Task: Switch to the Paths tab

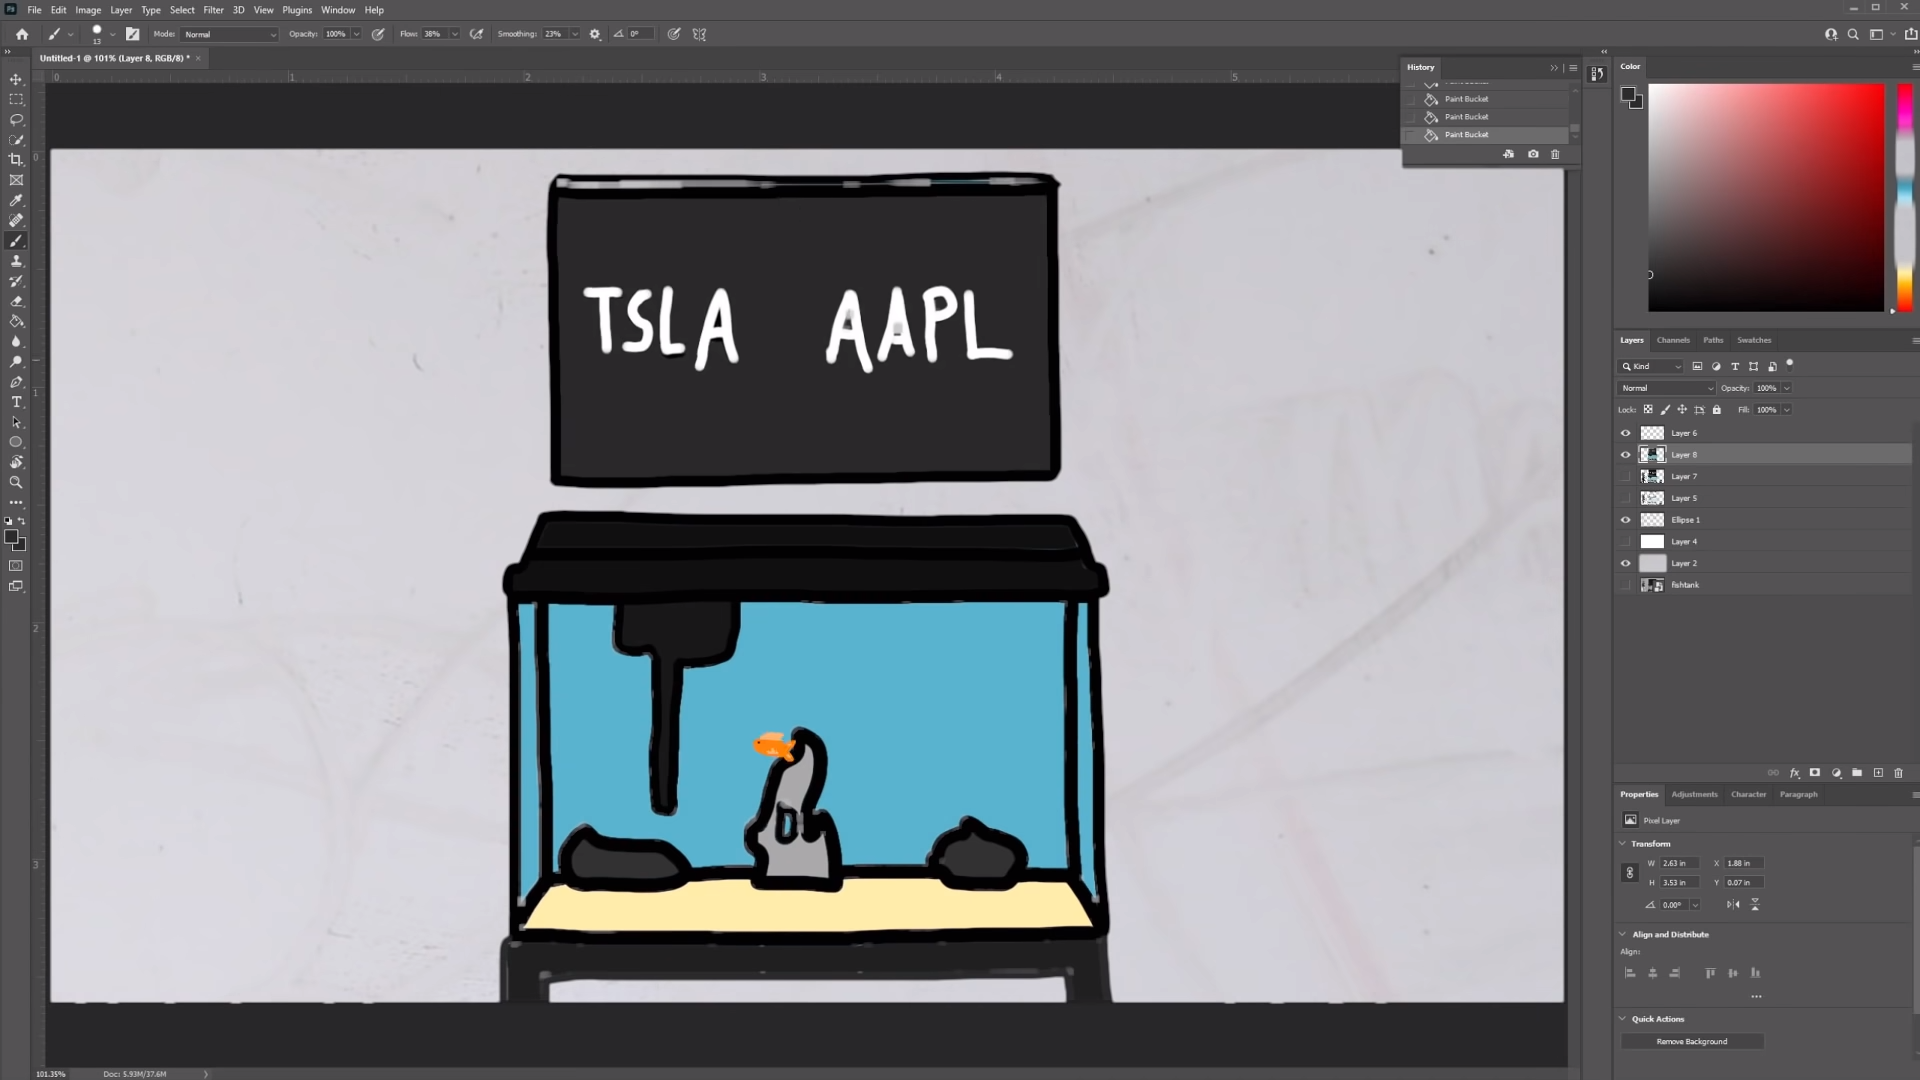Action: pos(1713,340)
